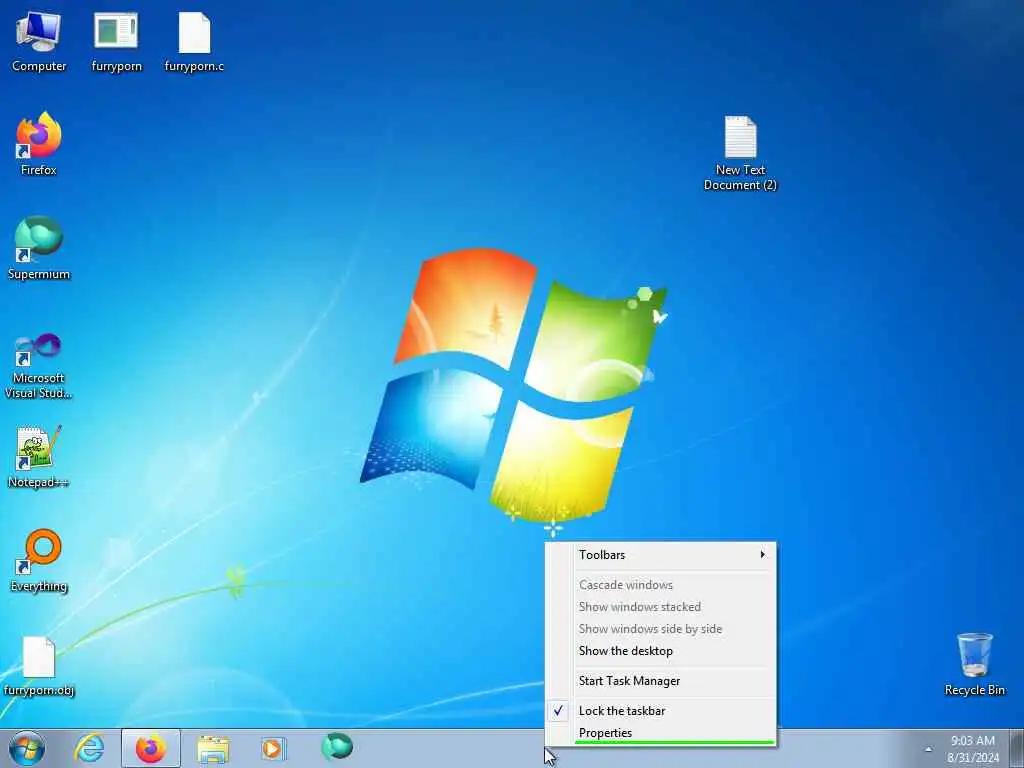Click greyed Show windows side by side
1024x768 pixels.
point(660,628)
